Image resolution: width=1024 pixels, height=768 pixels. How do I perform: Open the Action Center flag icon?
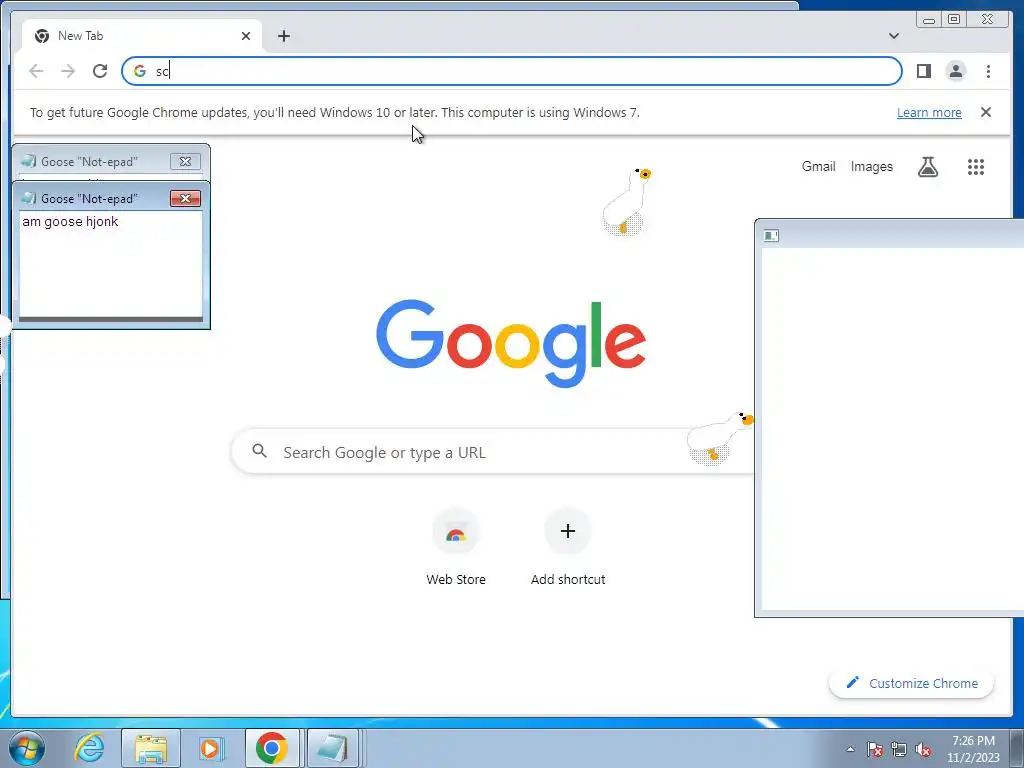coord(875,749)
